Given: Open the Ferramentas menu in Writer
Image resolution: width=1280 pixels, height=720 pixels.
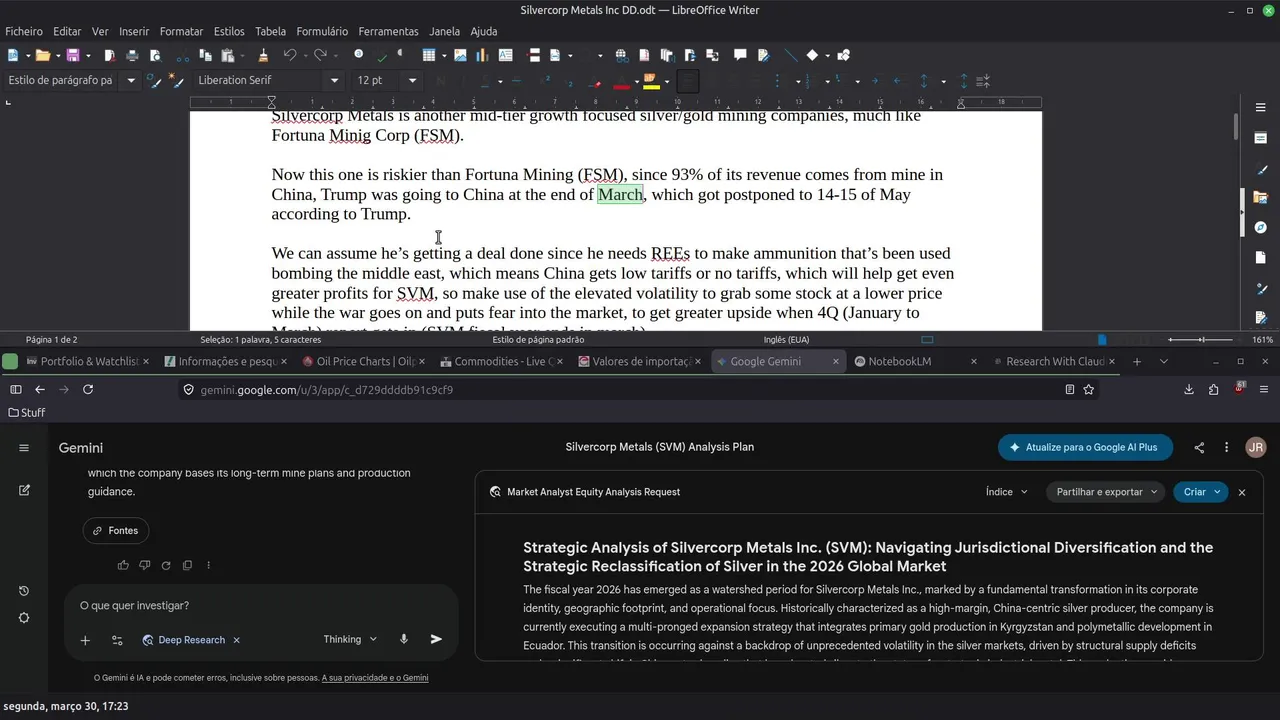Looking at the screenshot, I should [x=388, y=32].
